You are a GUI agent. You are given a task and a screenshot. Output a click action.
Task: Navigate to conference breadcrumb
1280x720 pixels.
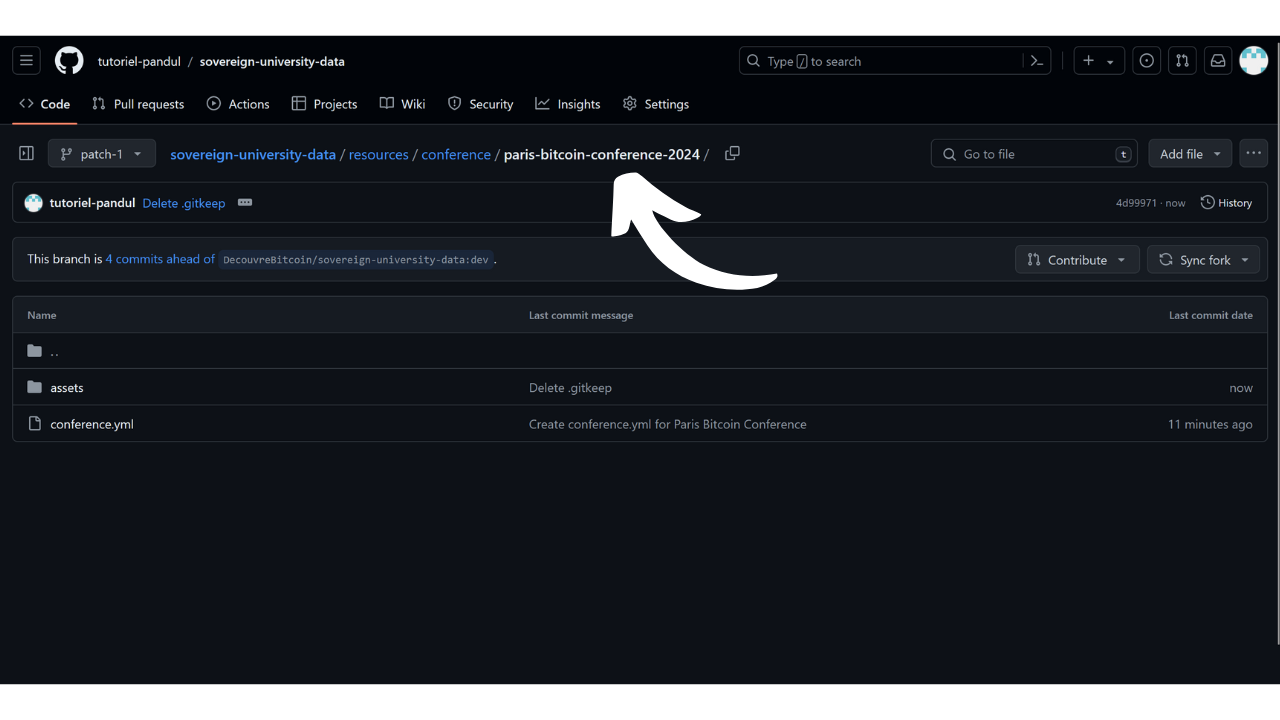tap(456, 154)
